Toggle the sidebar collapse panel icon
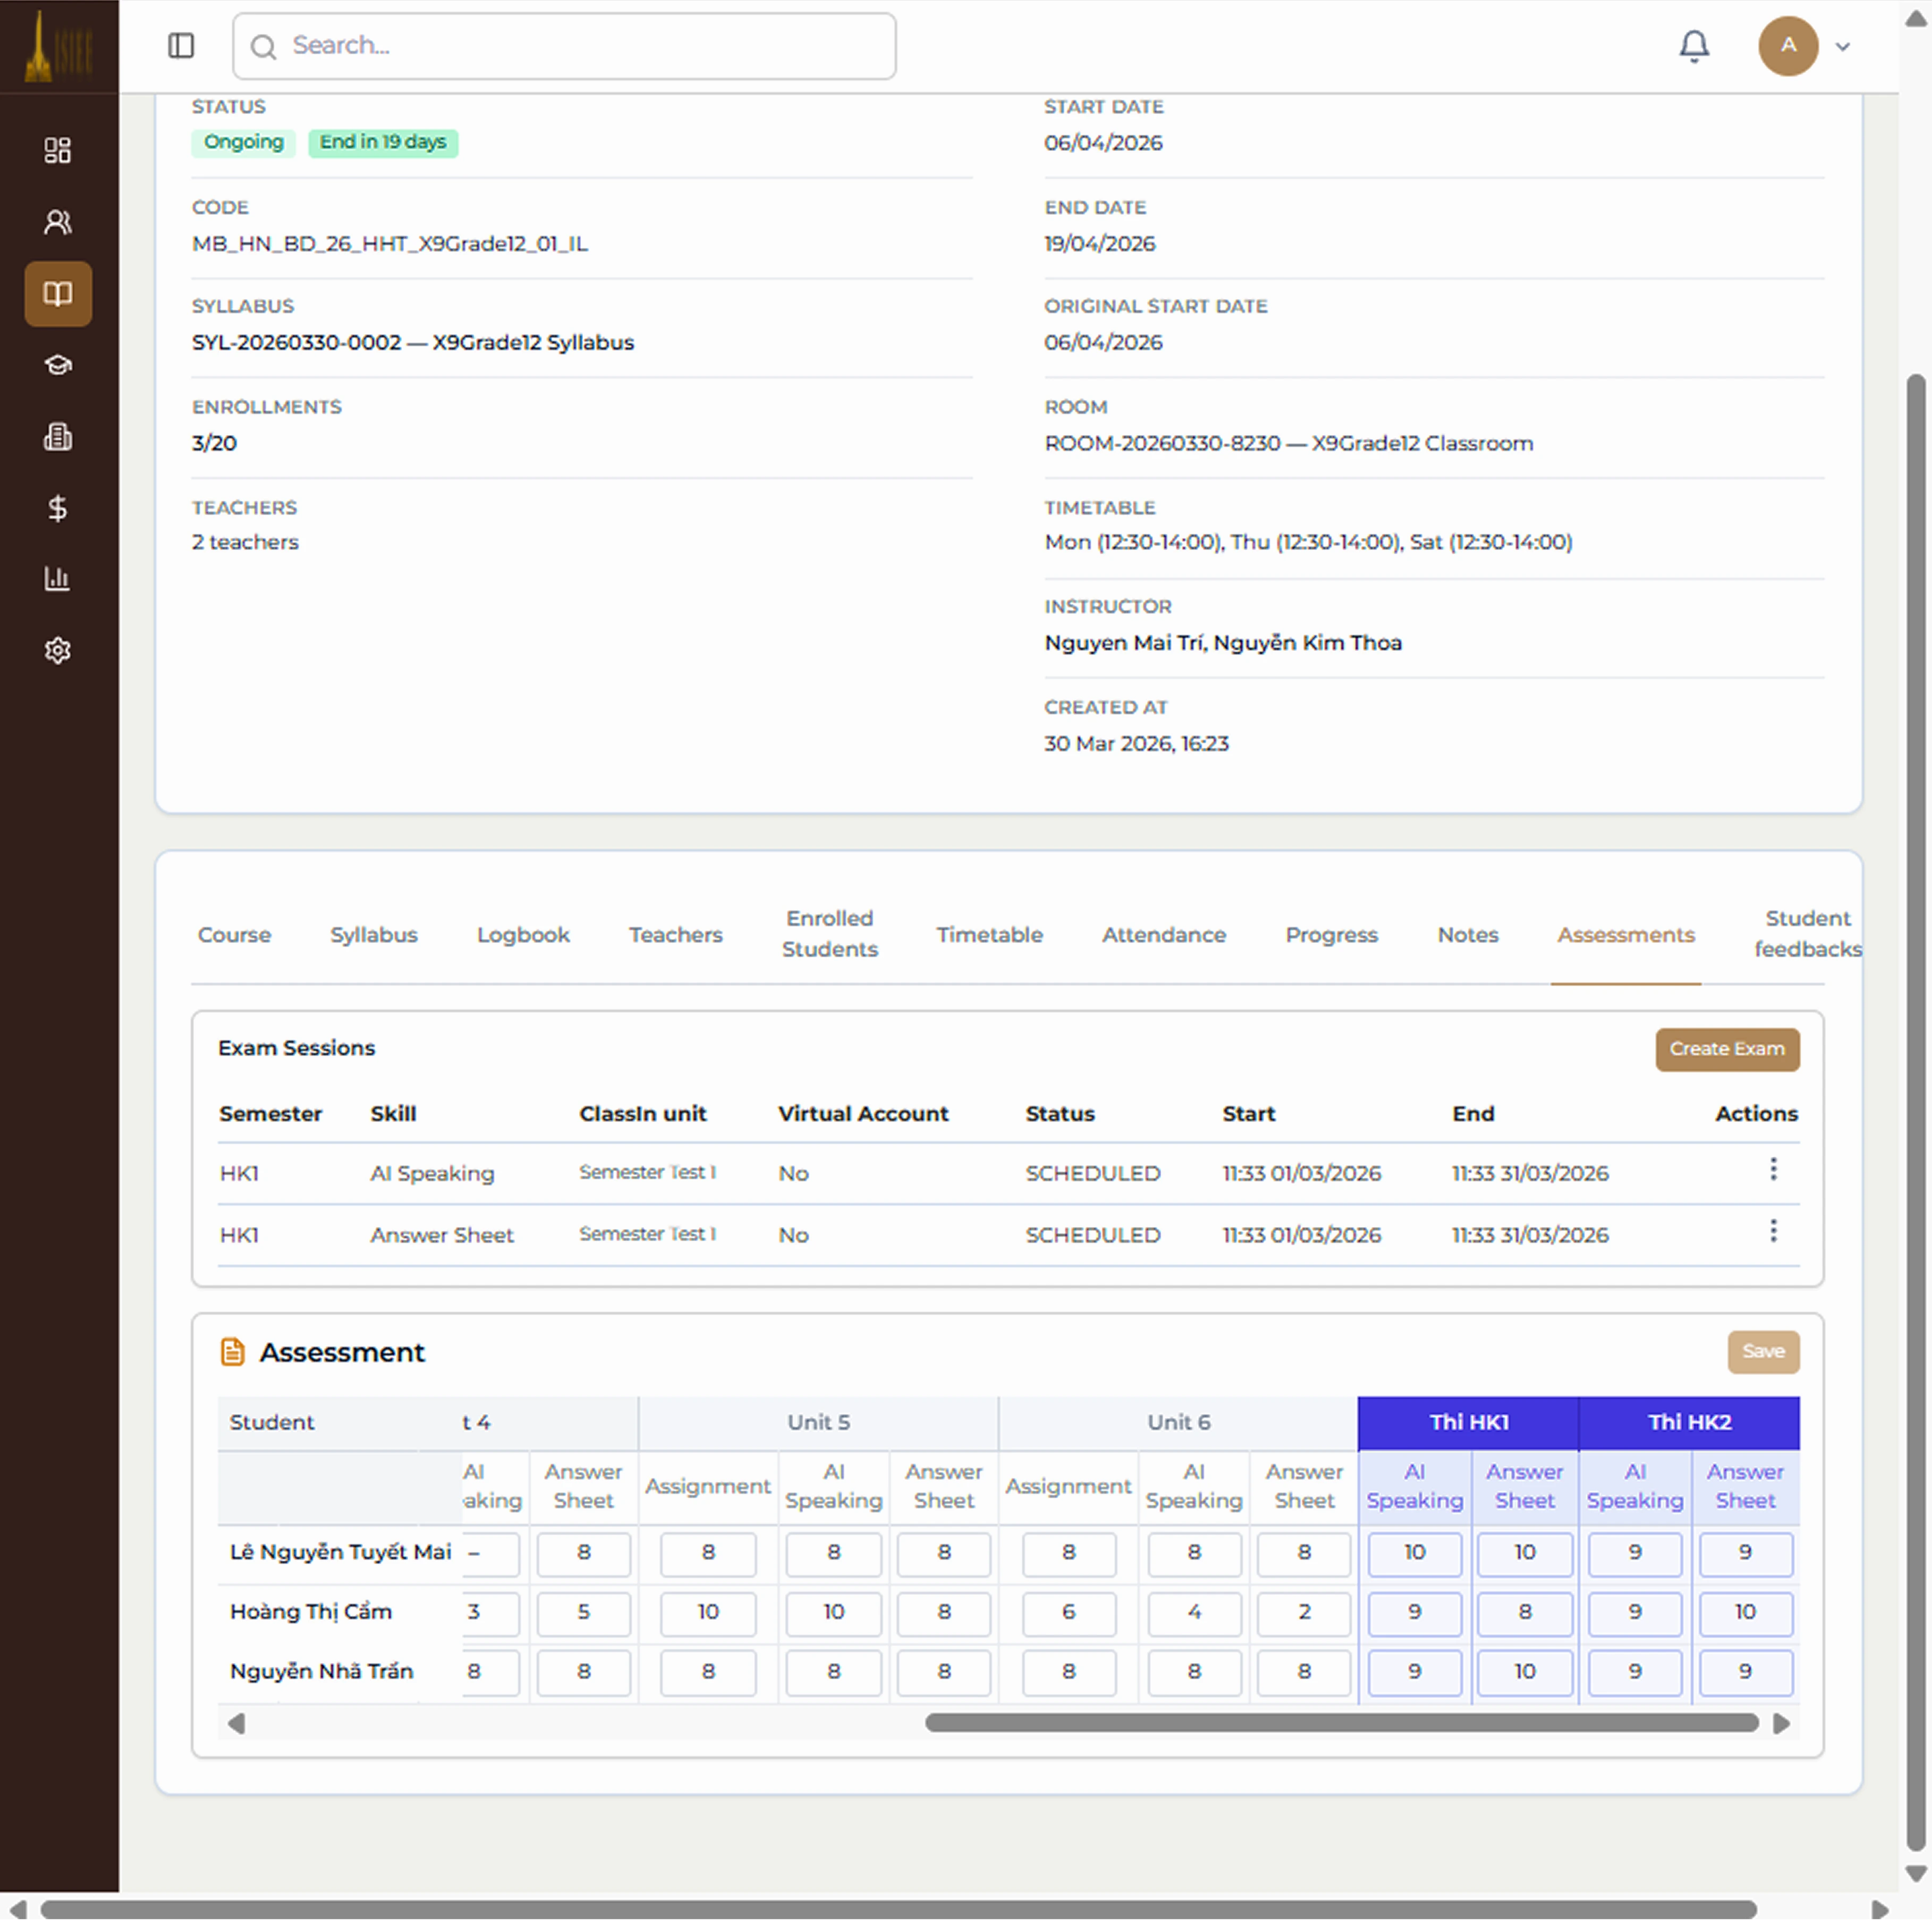The height and width of the screenshot is (1923, 1932). point(181,46)
